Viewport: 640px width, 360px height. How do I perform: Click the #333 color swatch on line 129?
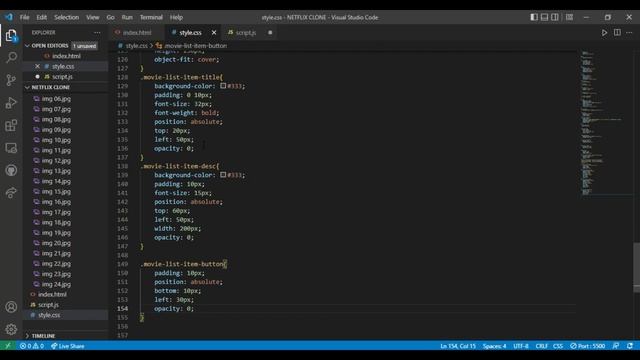click(x=223, y=86)
